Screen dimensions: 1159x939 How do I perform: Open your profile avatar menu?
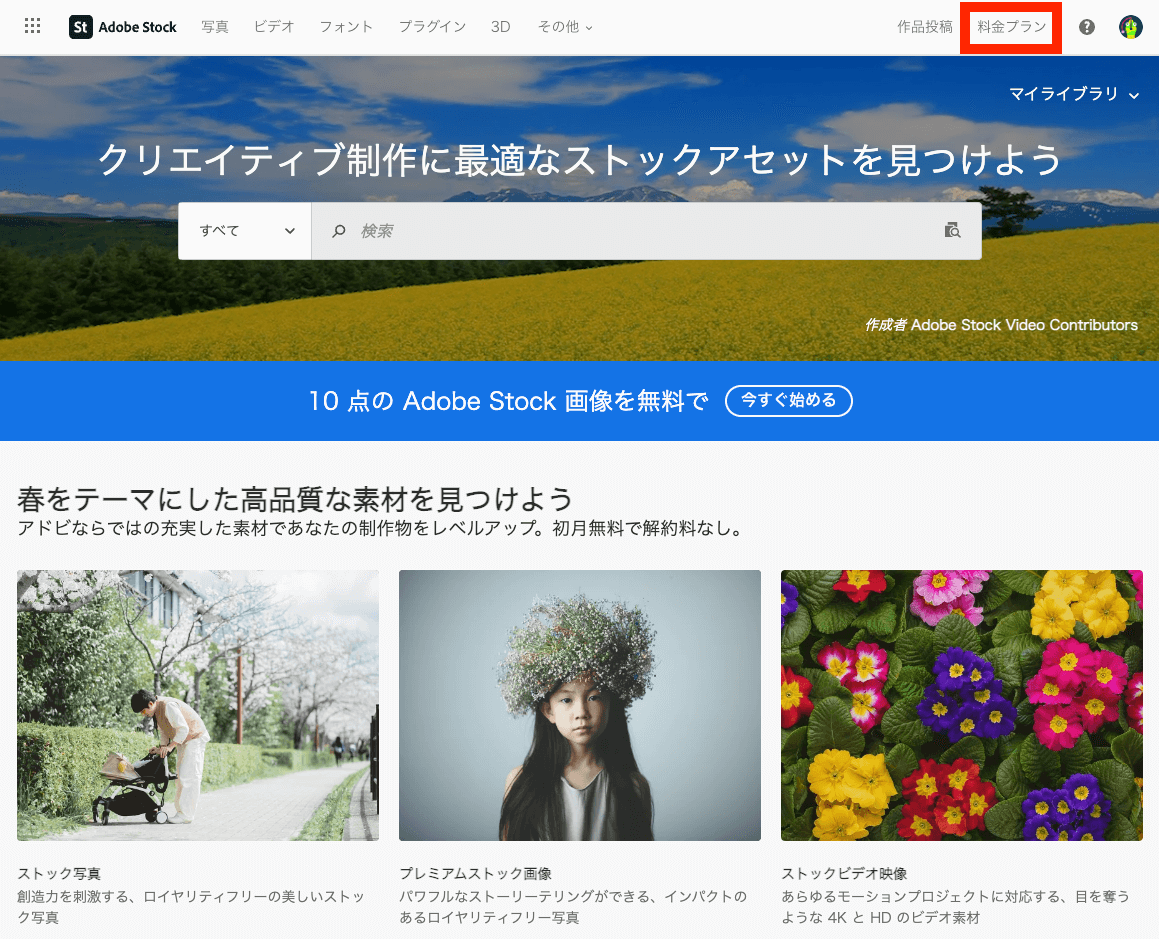[x=1130, y=27]
